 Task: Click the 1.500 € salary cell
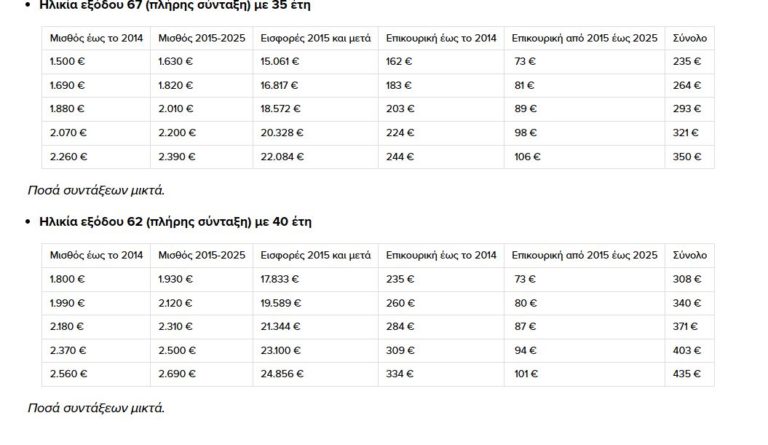(x=66, y=61)
